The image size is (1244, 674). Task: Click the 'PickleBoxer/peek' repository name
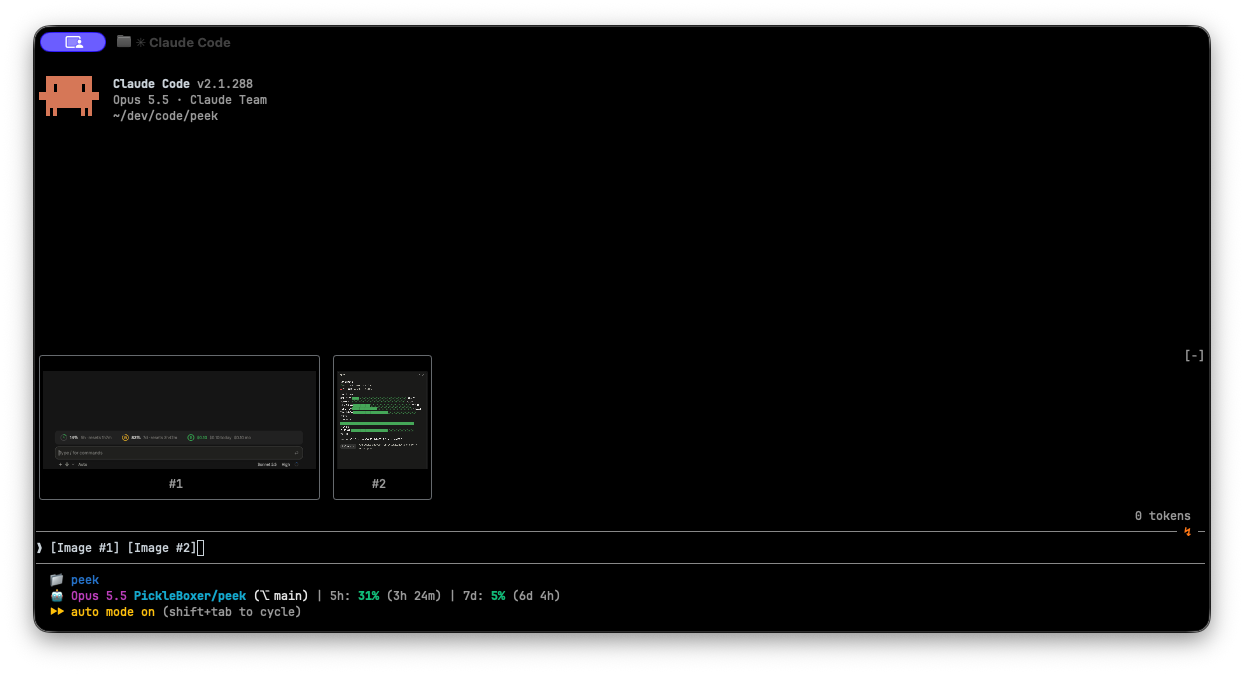[x=190, y=596]
